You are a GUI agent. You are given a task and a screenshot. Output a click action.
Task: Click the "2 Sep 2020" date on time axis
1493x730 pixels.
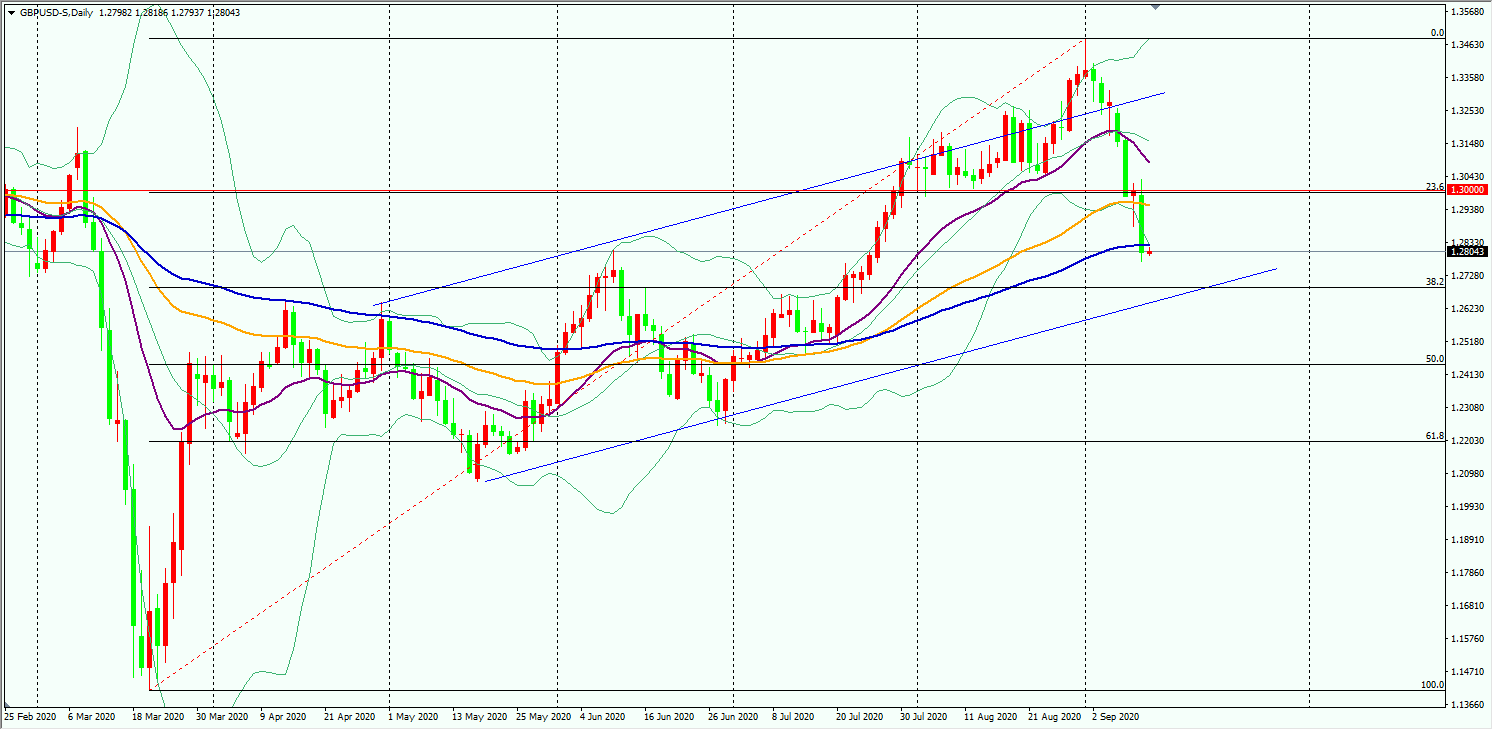pyautogui.click(x=1115, y=718)
